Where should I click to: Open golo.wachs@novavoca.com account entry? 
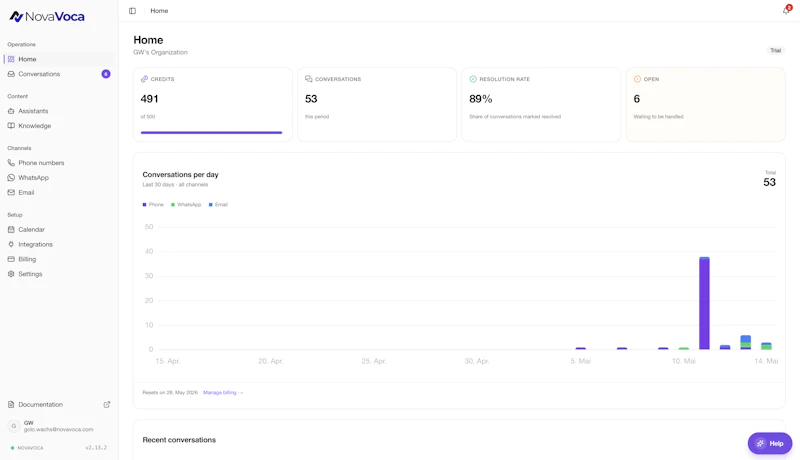click(59, 426)
